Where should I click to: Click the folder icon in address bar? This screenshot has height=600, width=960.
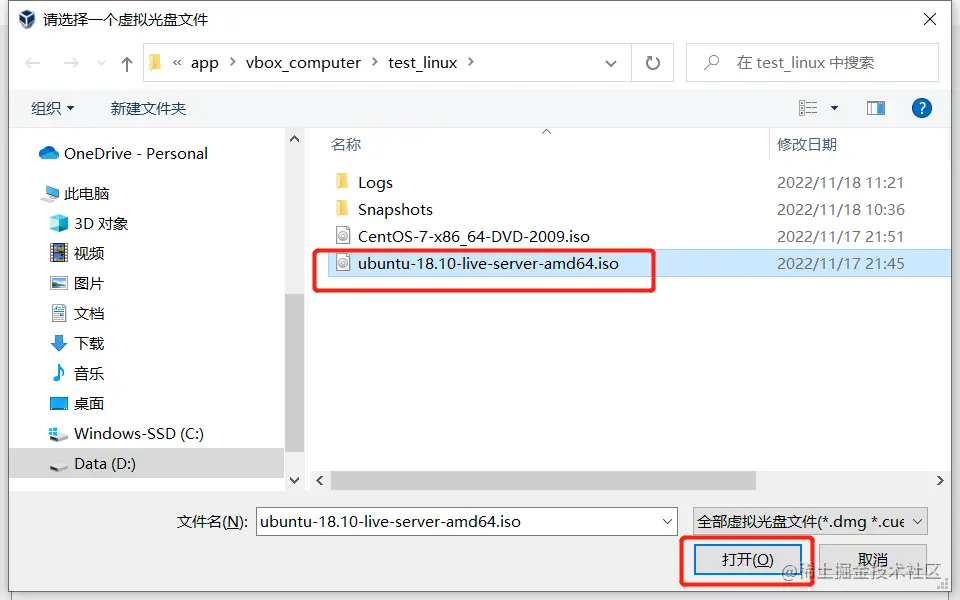tap(156, 62)
